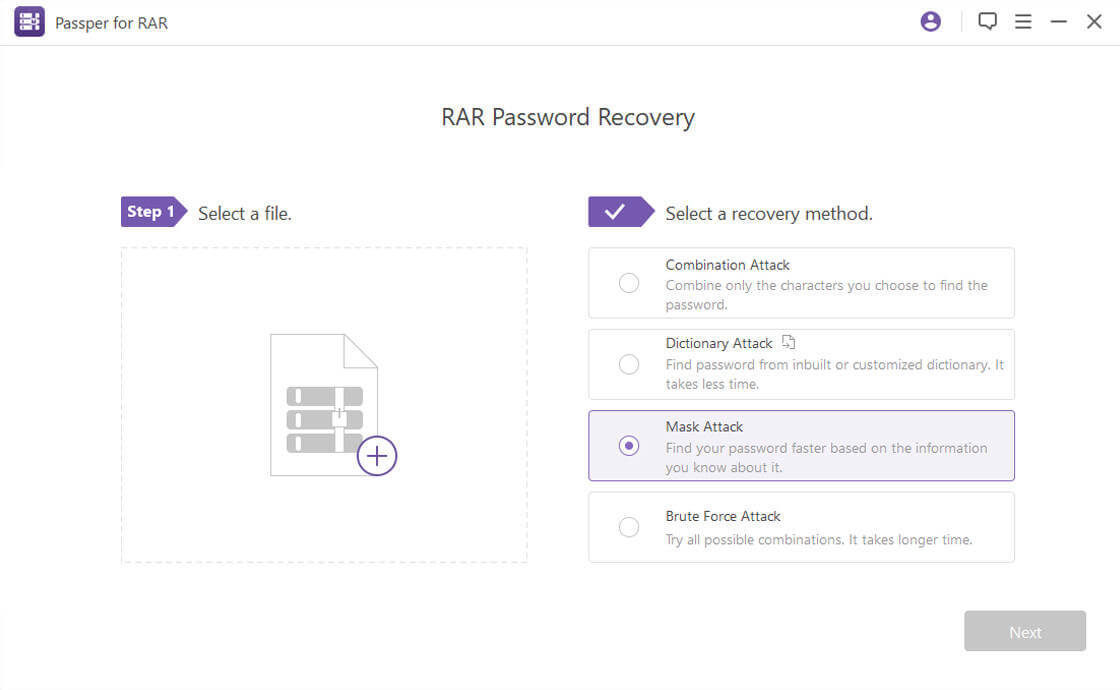Click the Combination Attack option title

(x=727, y=265)
